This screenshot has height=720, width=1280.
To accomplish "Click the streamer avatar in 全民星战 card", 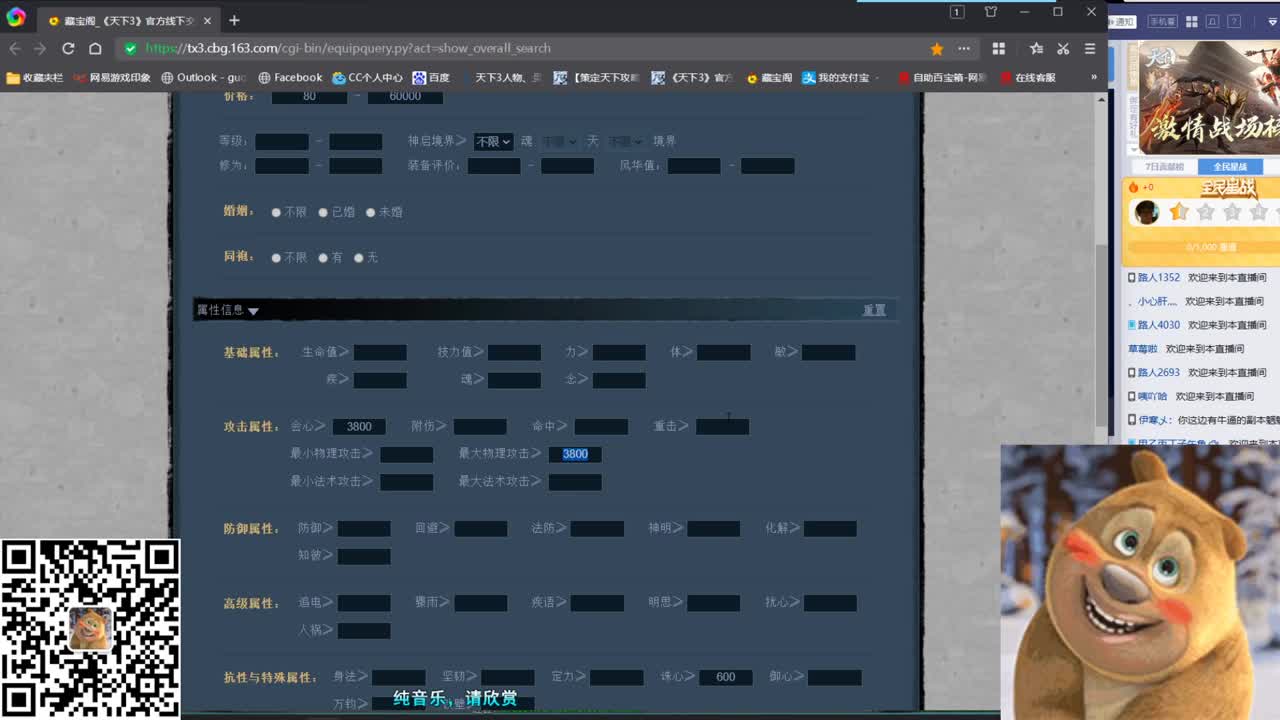I will coord(1147,212).
